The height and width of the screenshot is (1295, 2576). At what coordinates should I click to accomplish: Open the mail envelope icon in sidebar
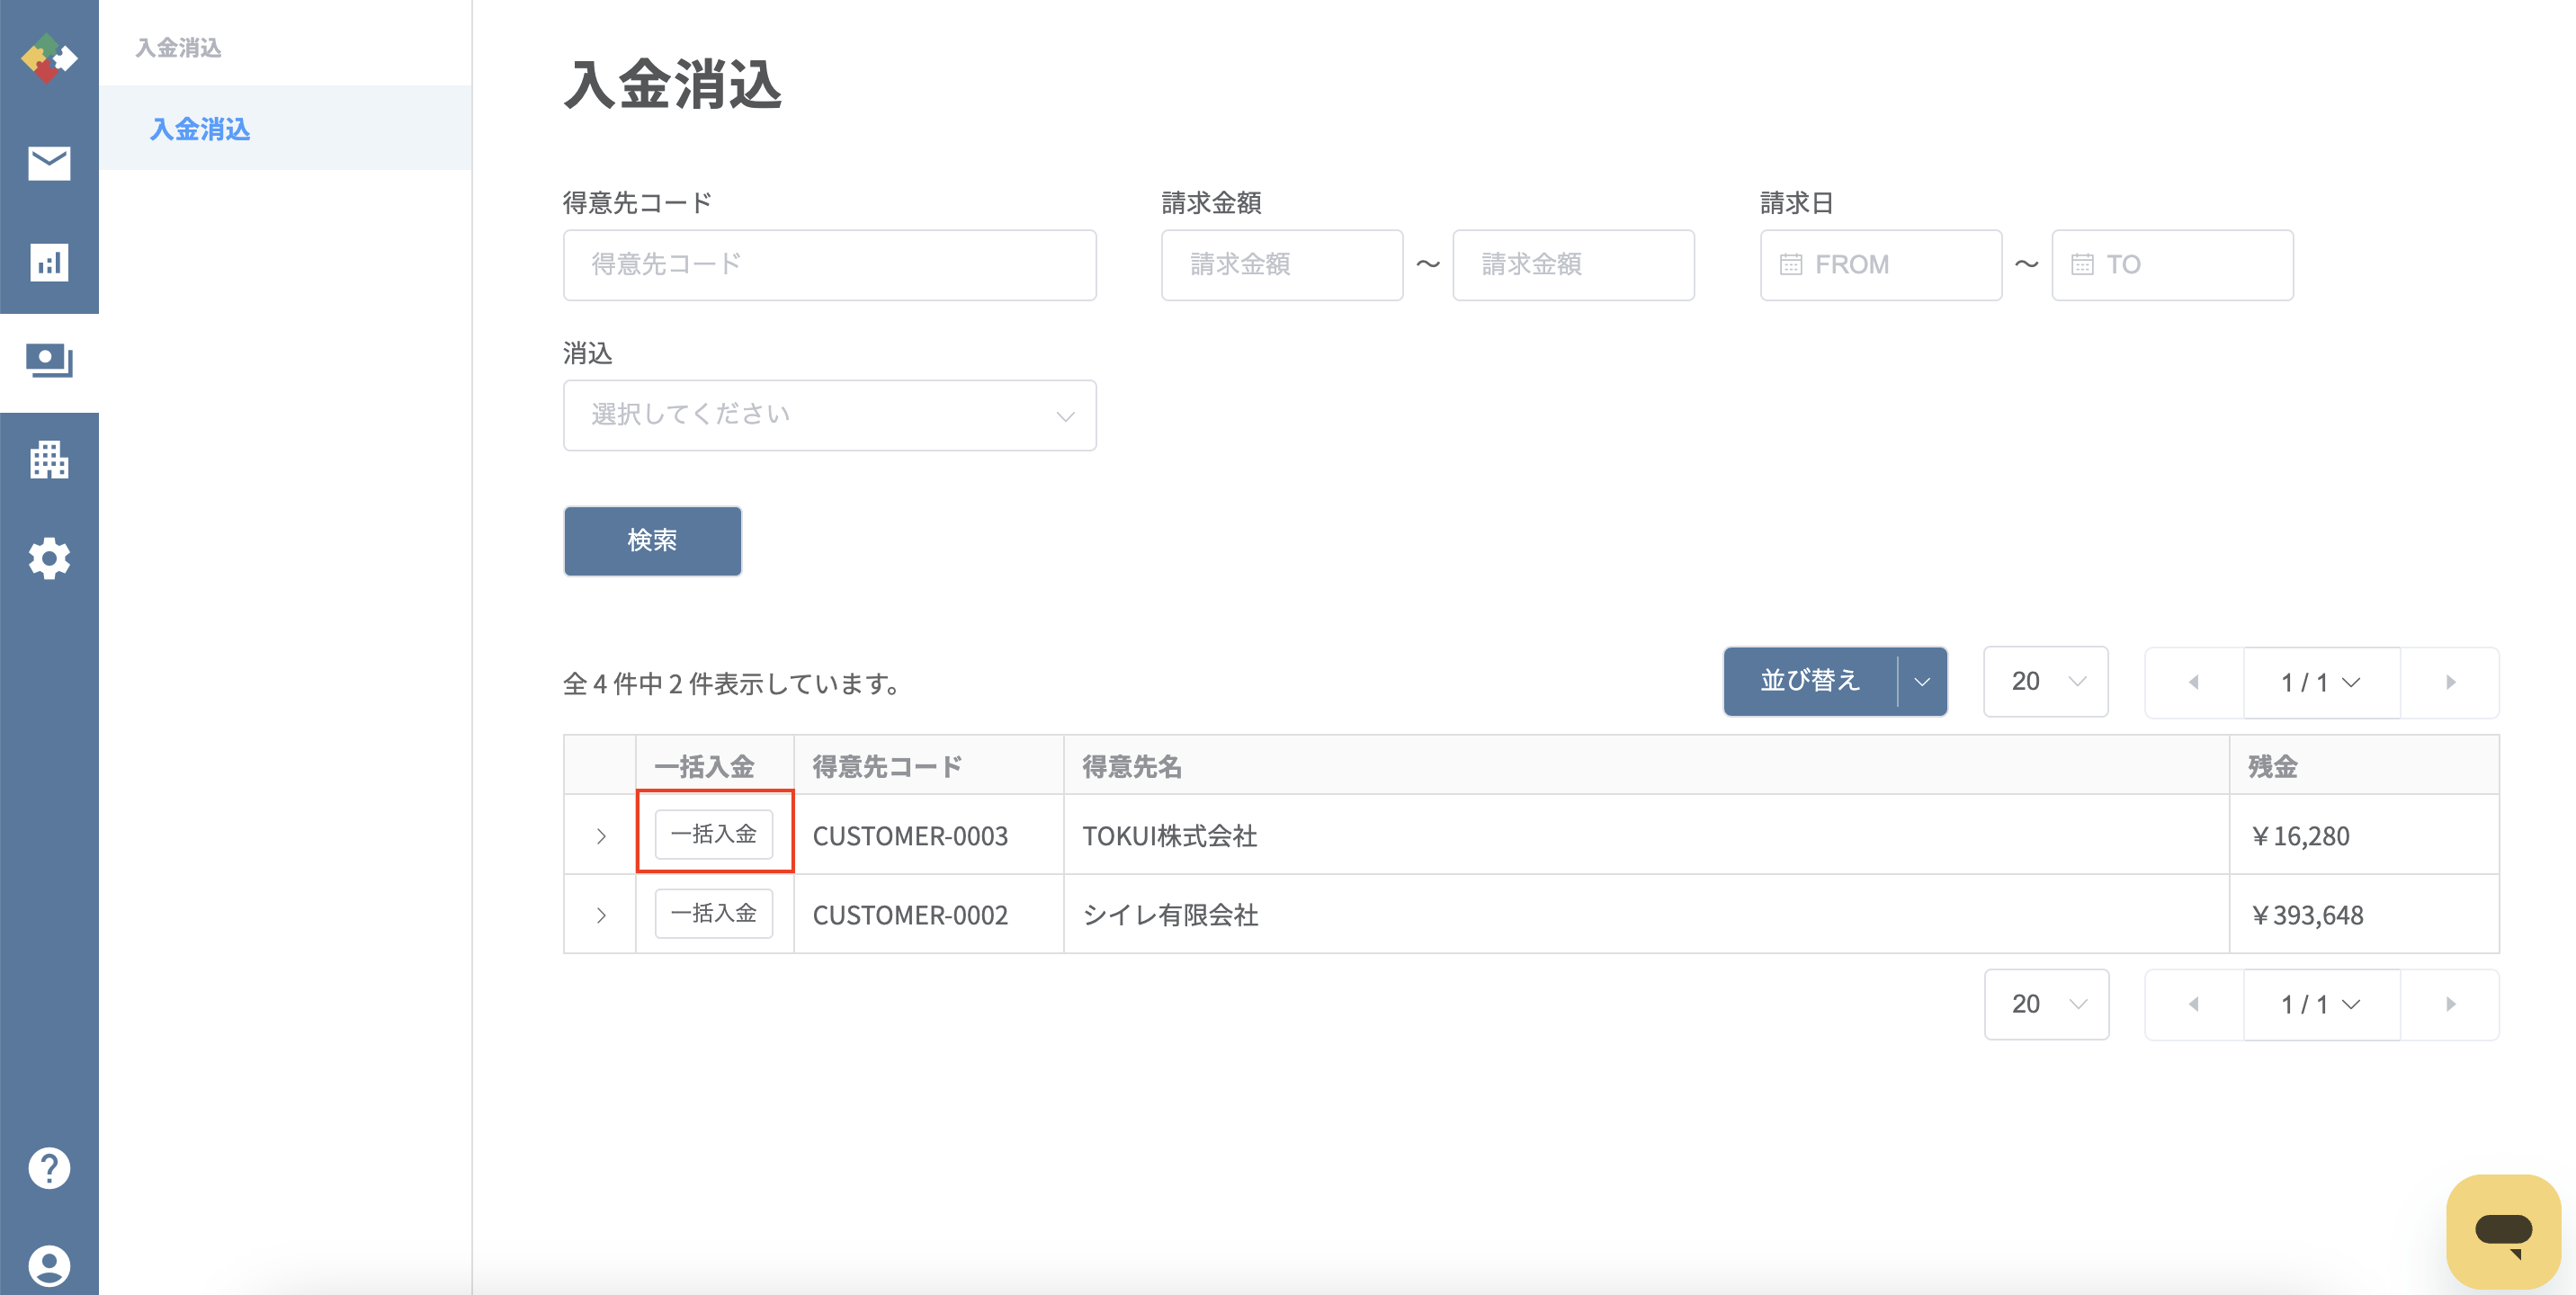click(49, 163)
